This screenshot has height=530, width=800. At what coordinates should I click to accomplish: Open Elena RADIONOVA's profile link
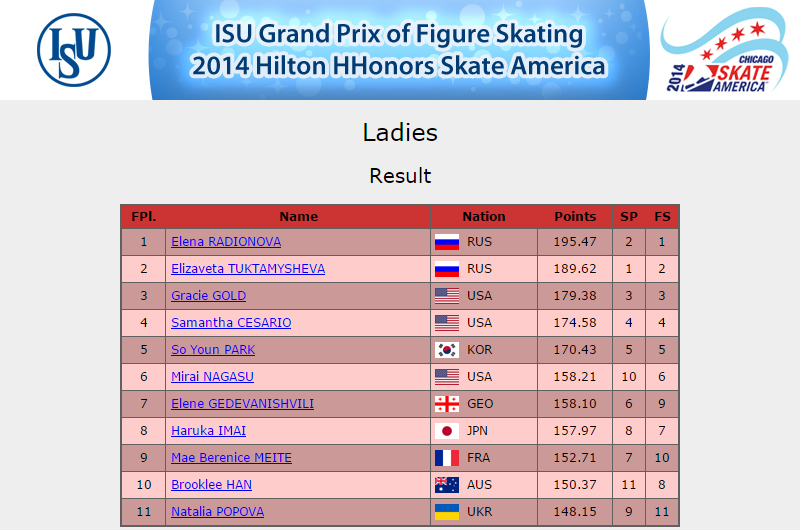[226, 242]
